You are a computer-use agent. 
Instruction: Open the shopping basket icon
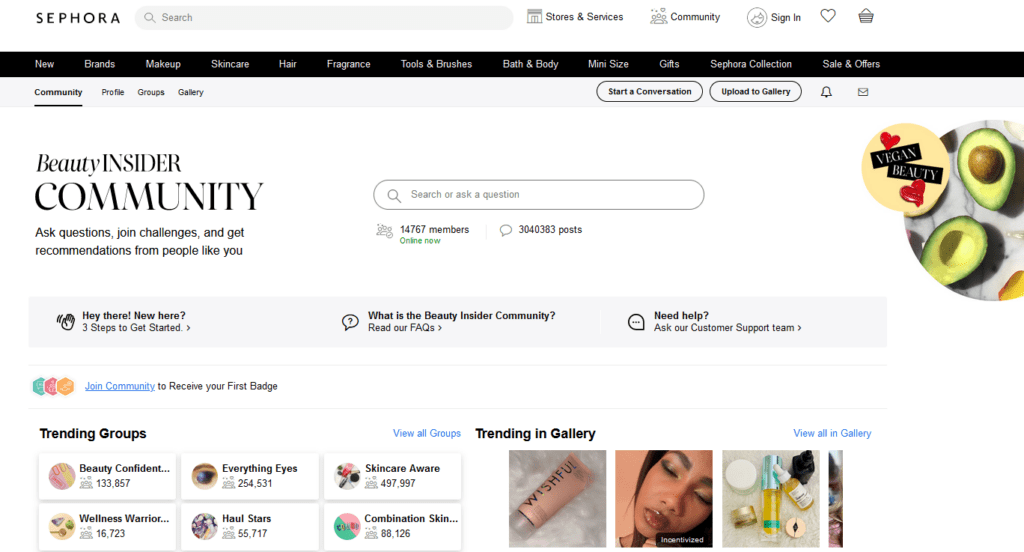866,16
